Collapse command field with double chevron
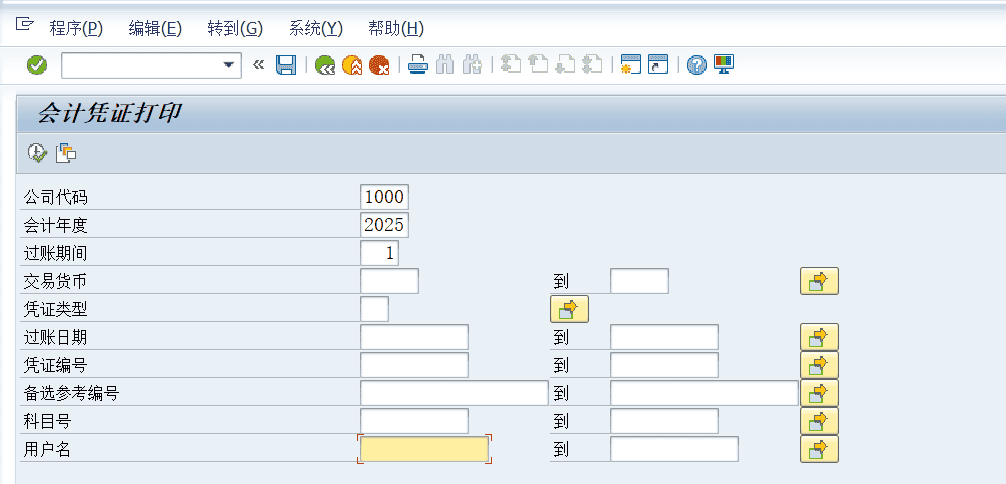The width and height of the screenshot is (1006, 484). [259, 65]
